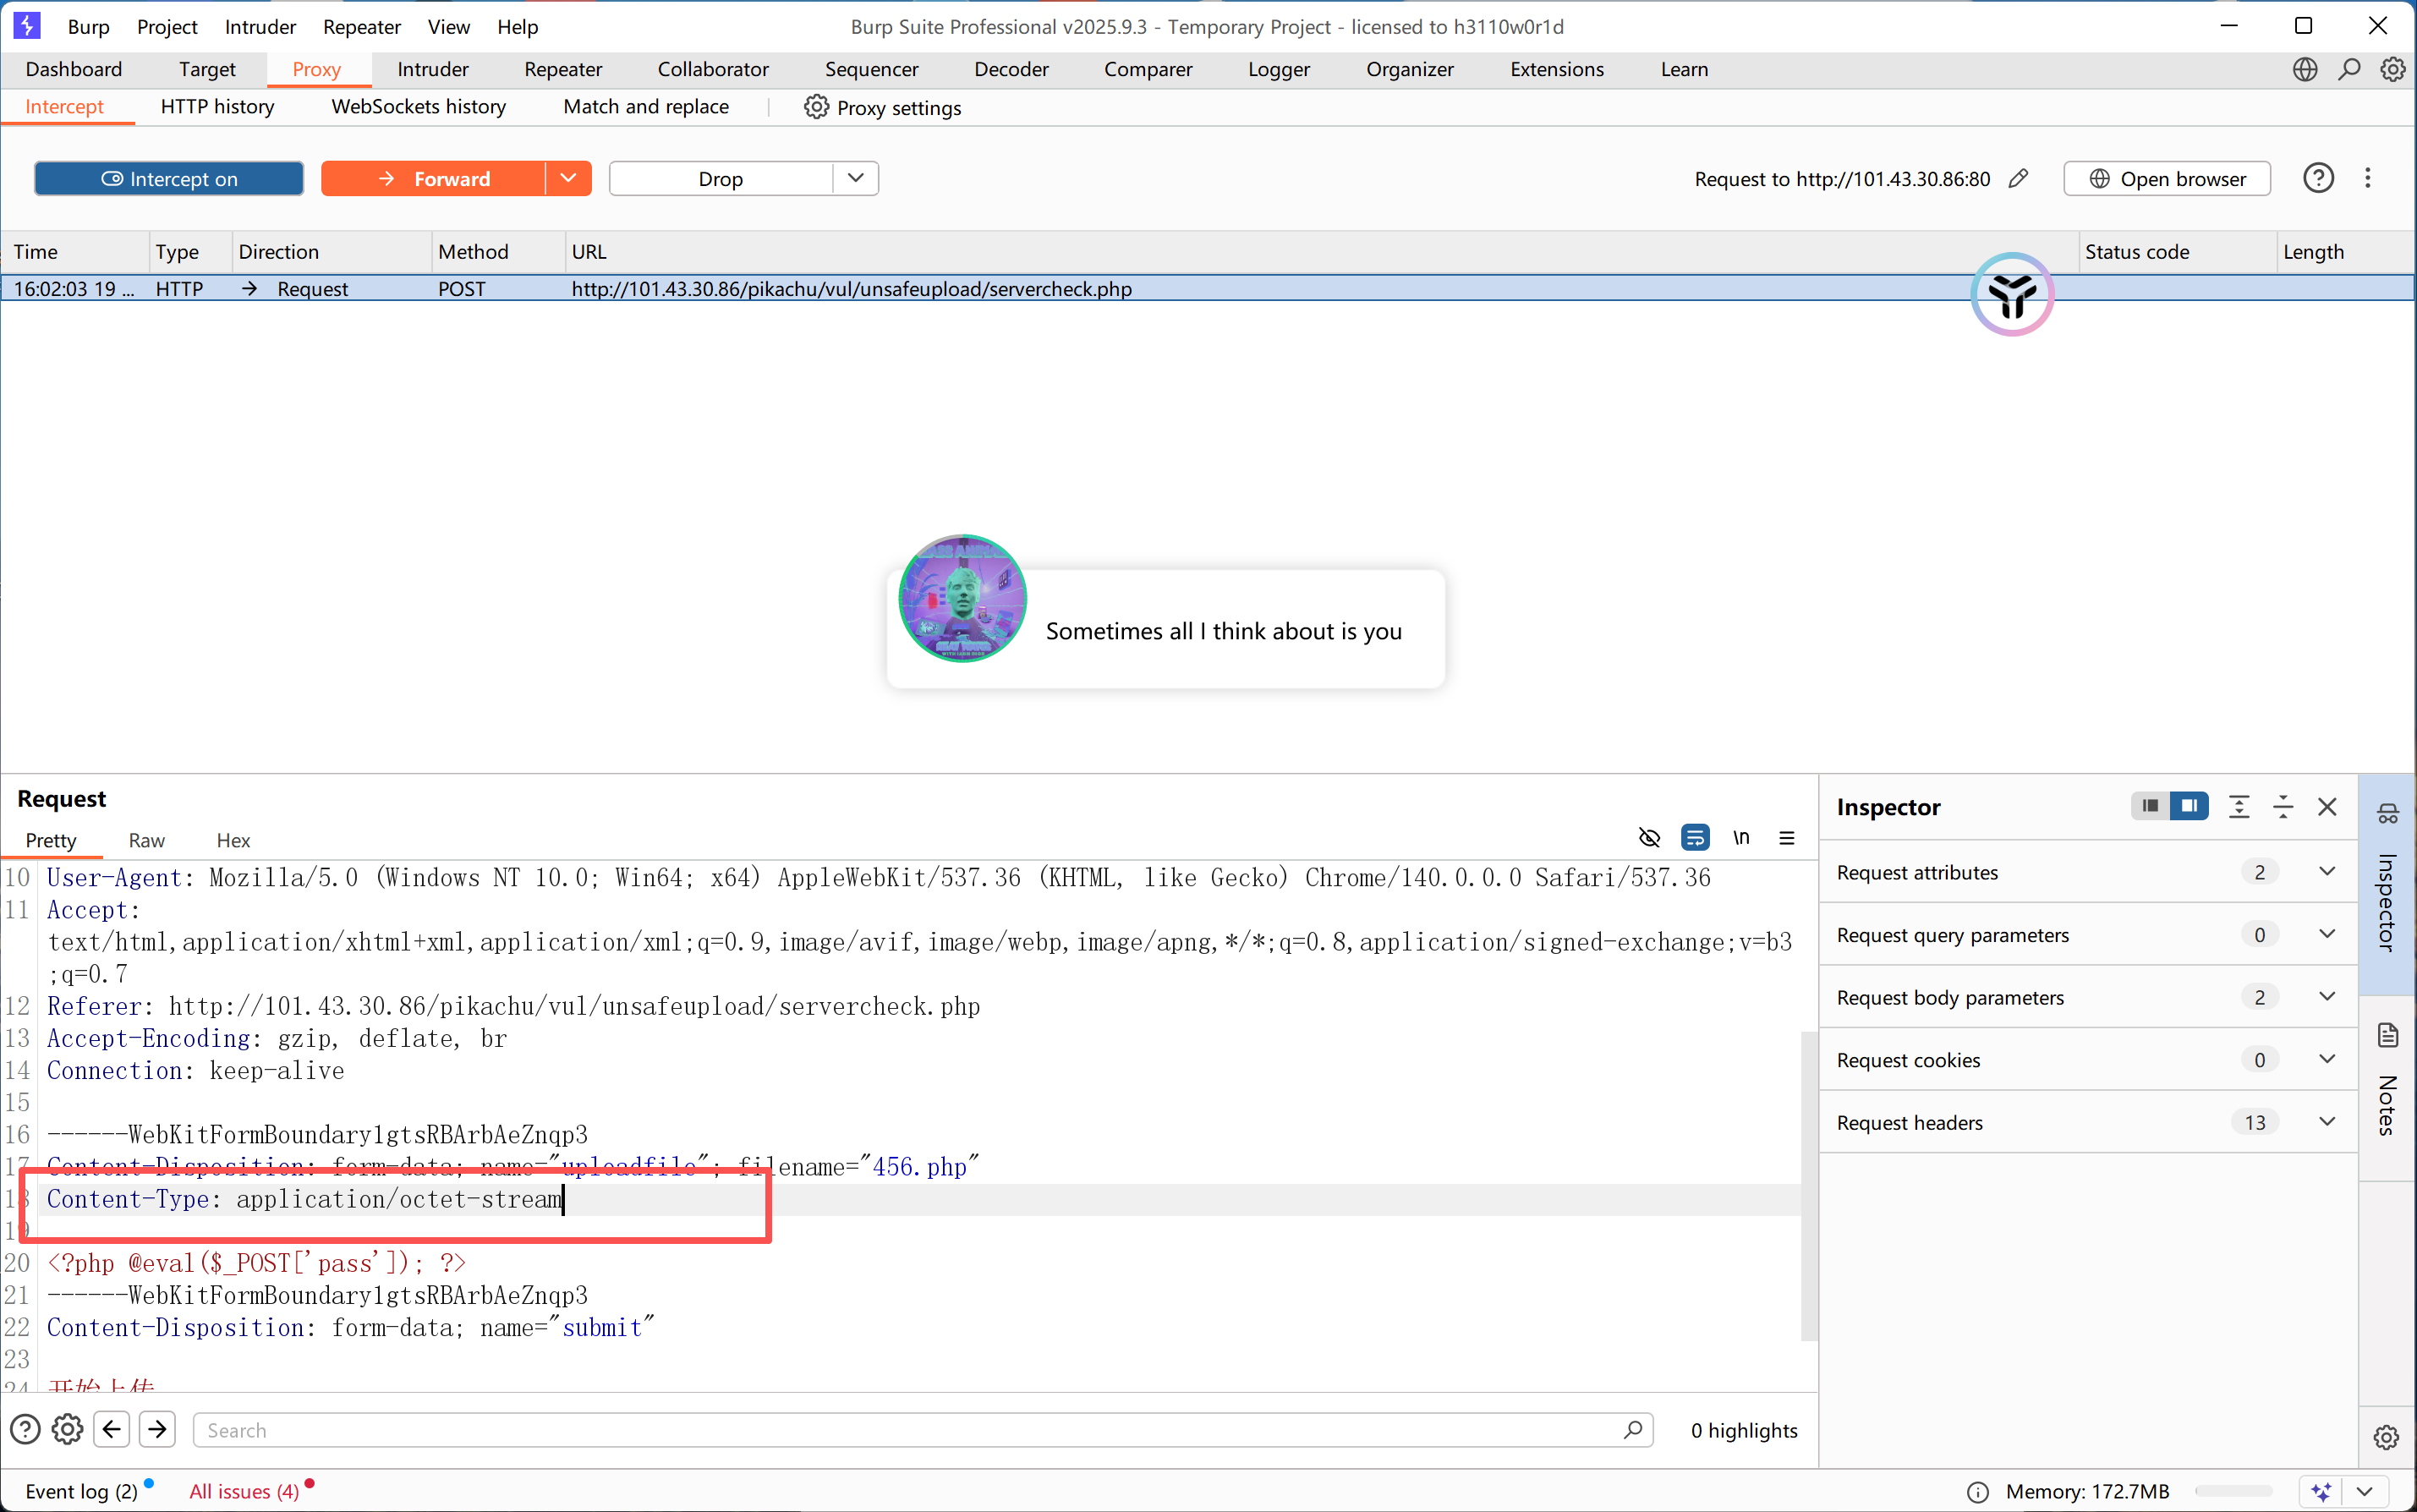Image resolution: width=2417 pixels, height=1512 pixels.
Task: Open the Forward options dropdown arrow
Action: (x=568, y=178)
